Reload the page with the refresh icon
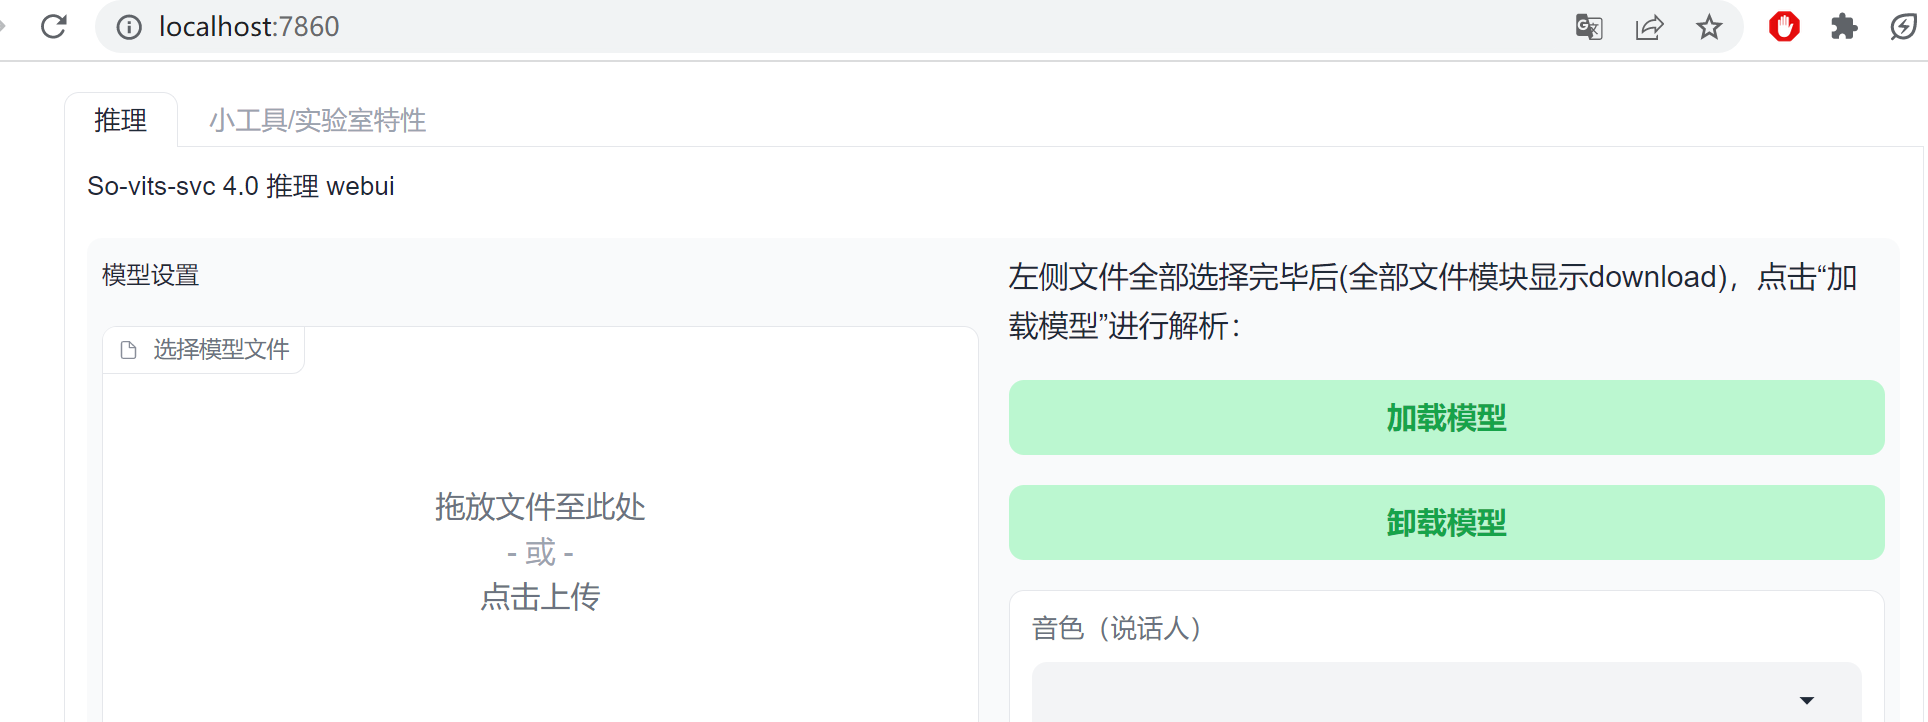The image size is (1928, 722). tap(54, 26)
